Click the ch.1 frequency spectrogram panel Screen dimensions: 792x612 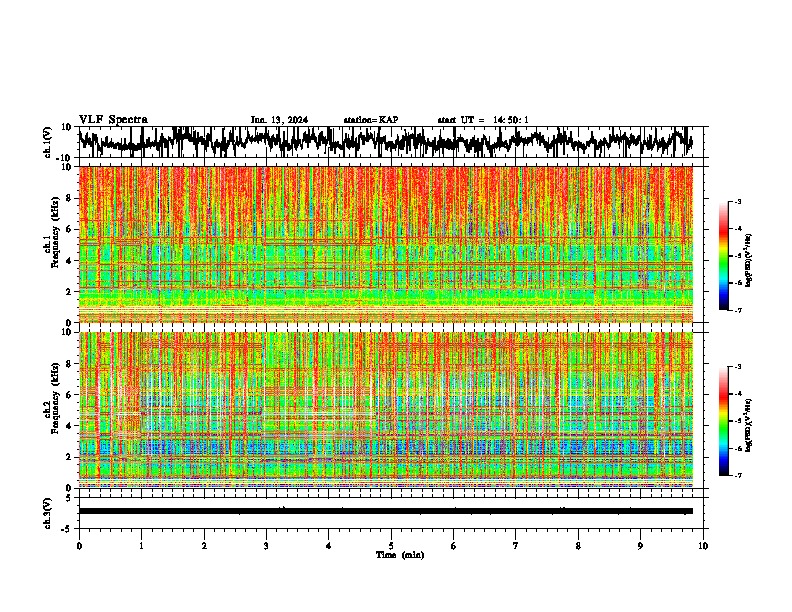(386, 244)
